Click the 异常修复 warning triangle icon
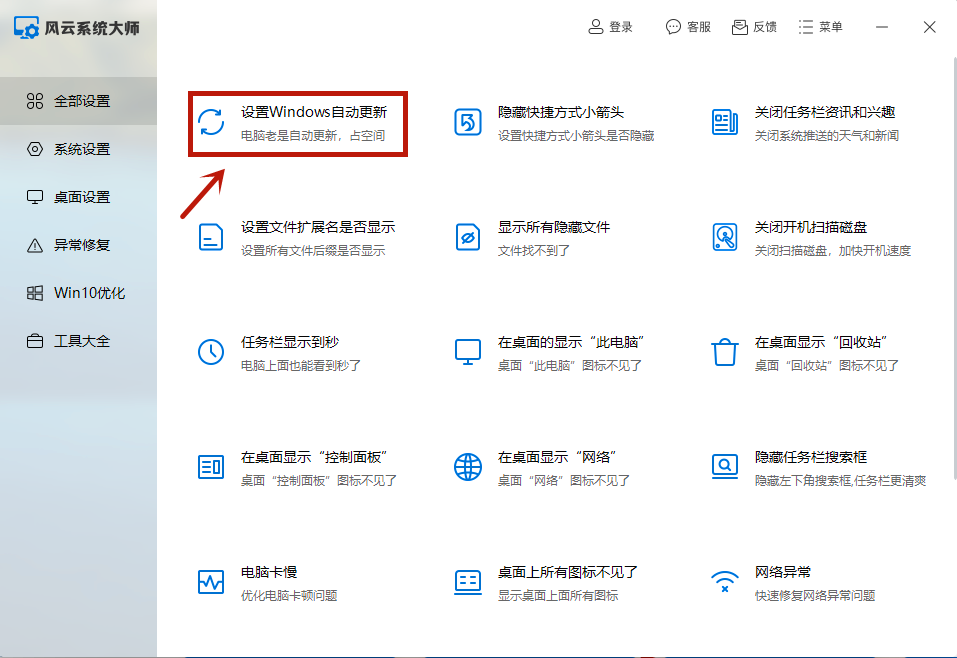This screenshot has width=957, height=658. (x=35, y=245)
